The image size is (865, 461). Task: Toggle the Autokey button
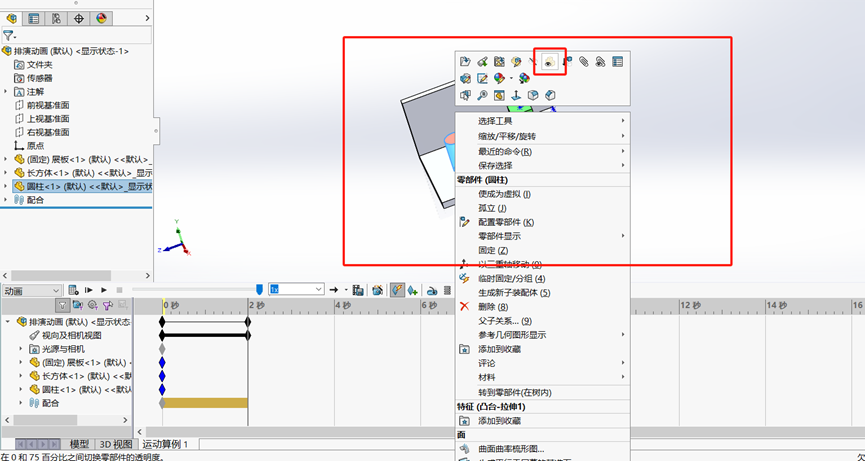tap(397, 290)
